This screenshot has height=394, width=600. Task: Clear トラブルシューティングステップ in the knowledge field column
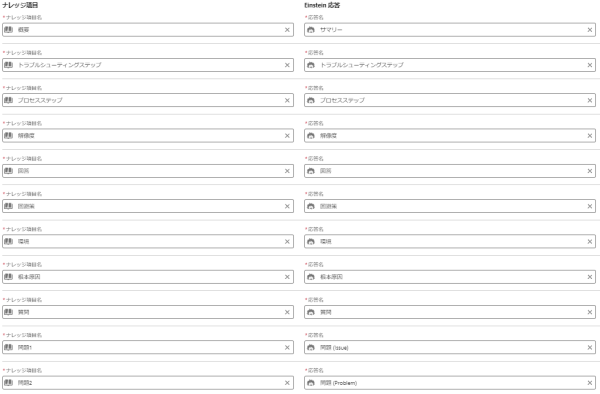tap(287, 65)
